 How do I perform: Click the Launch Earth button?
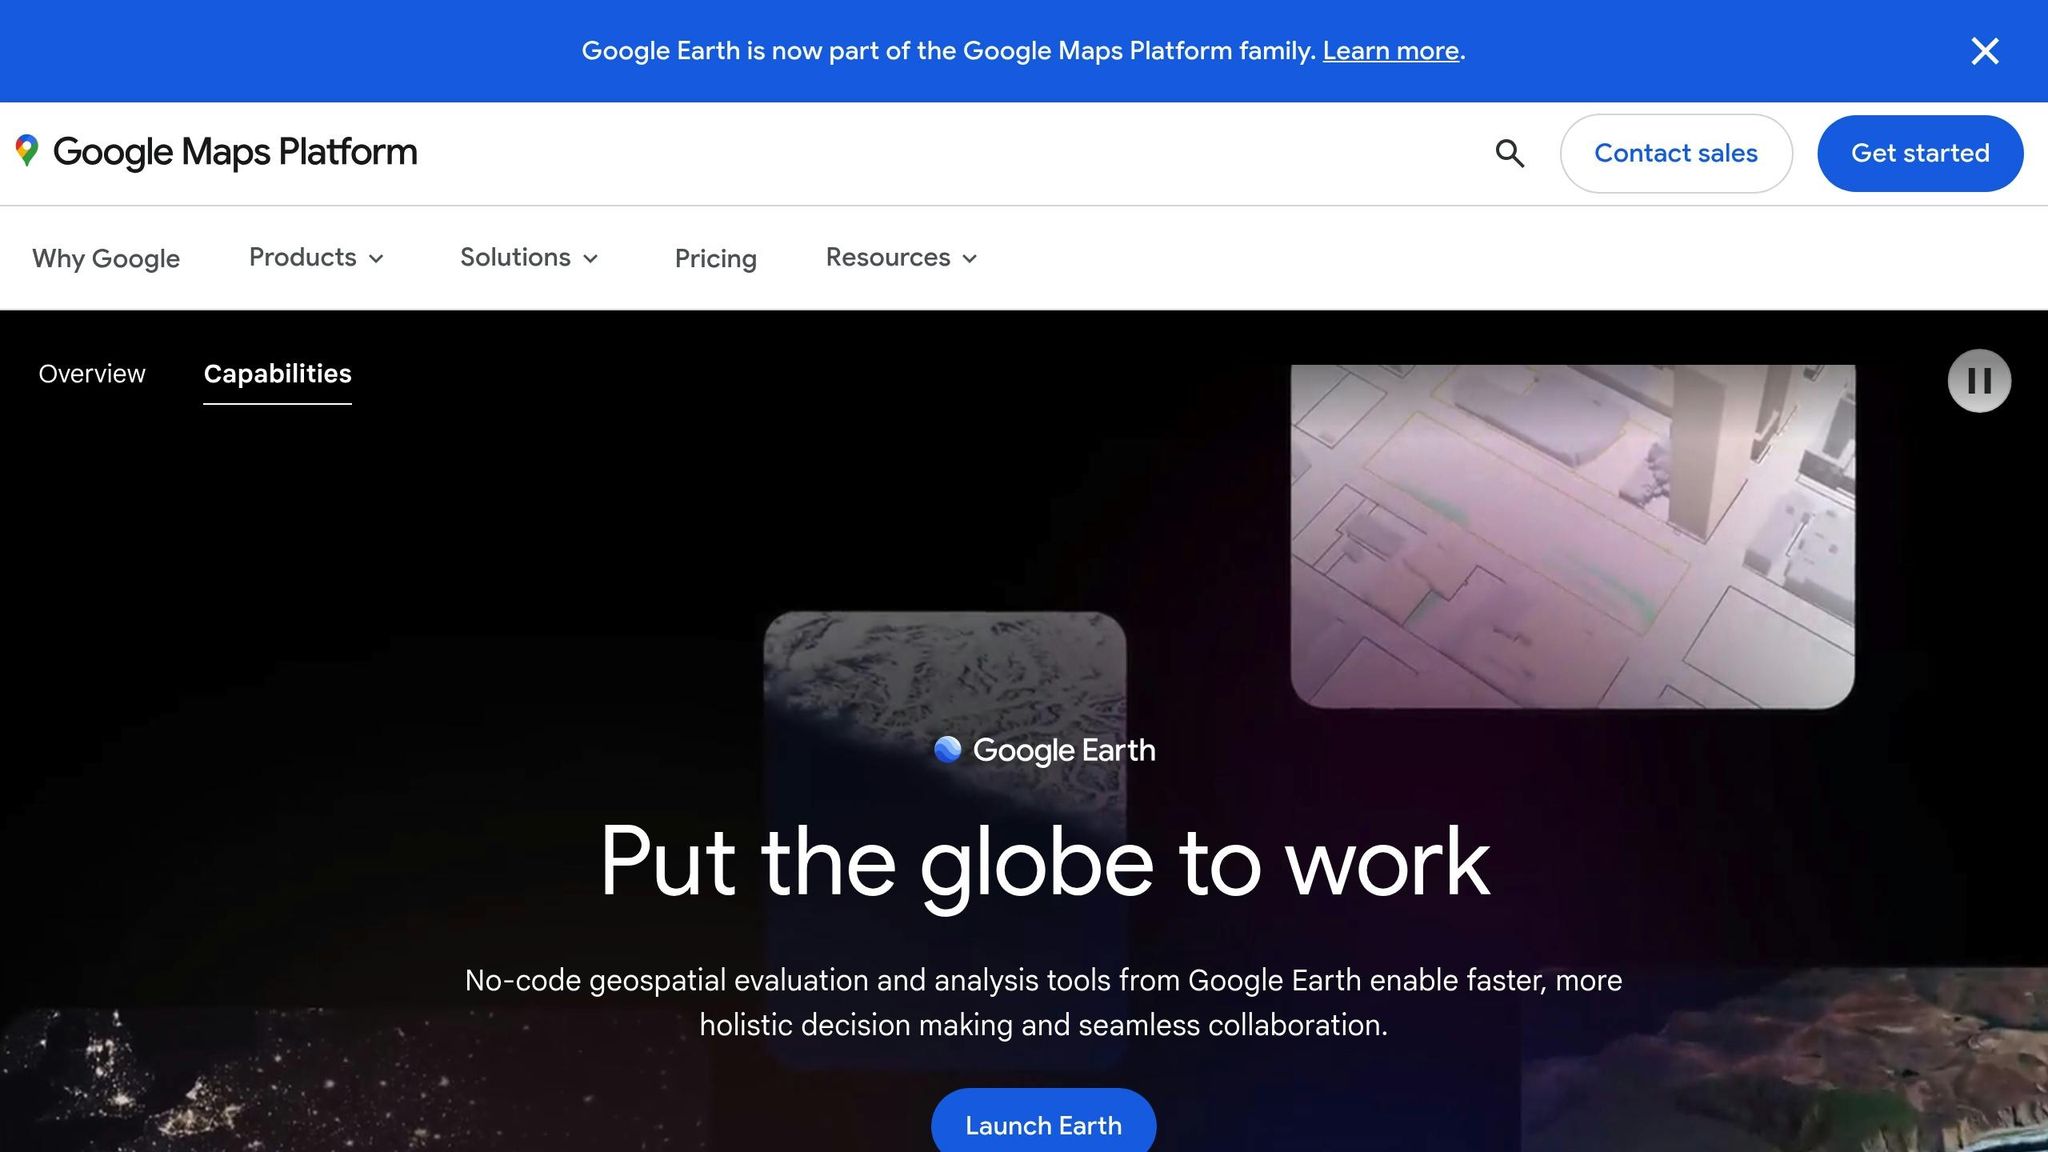[x=1043, y=1124]
